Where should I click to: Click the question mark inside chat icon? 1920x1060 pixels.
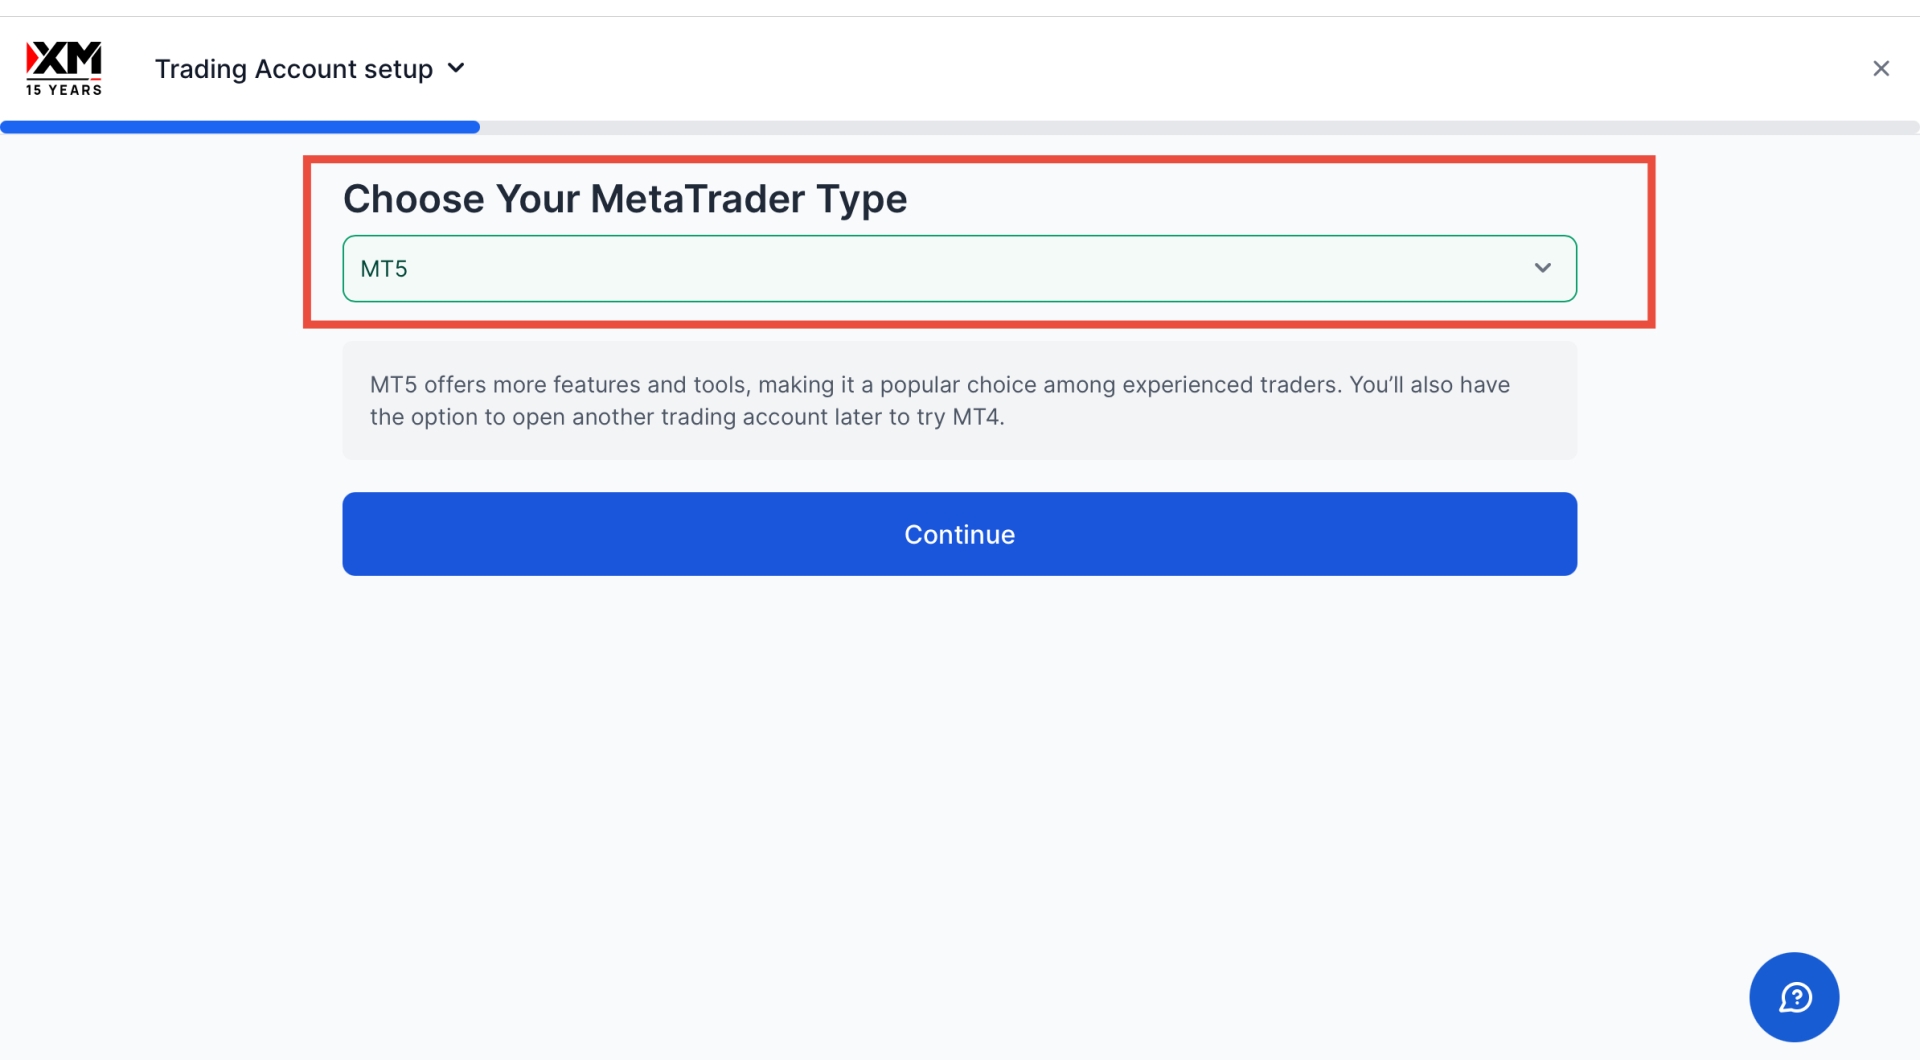[1797, 996]
